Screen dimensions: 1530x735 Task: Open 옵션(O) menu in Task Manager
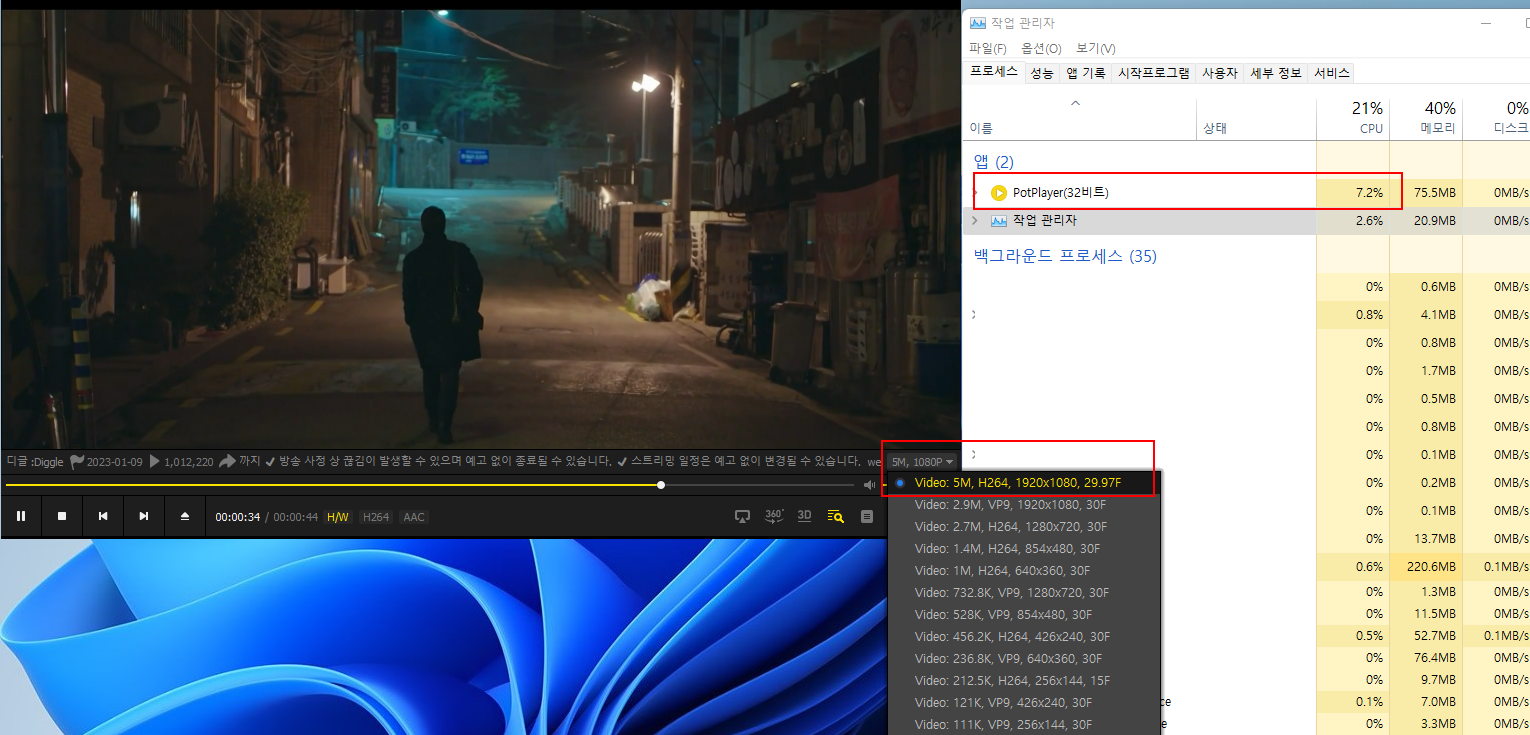tap(1041, 48)
